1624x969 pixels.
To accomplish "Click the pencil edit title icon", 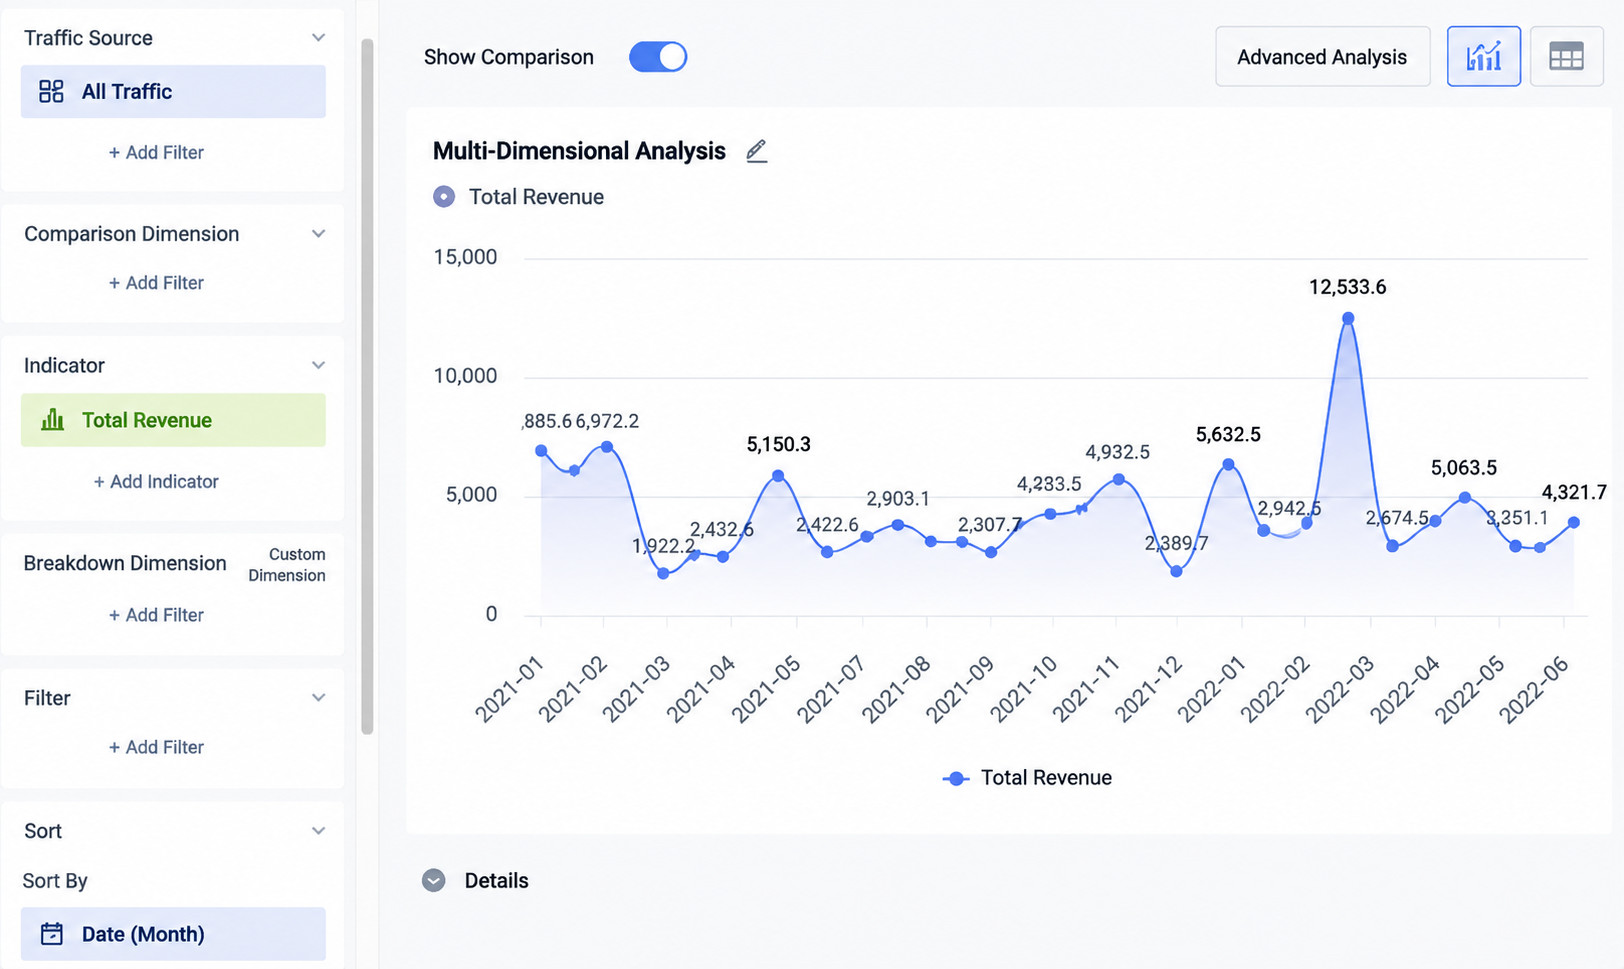I will pos(757,151).
